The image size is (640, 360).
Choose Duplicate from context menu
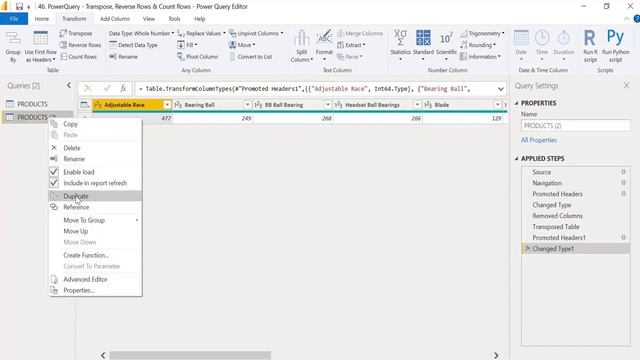(x=95, y=196)
